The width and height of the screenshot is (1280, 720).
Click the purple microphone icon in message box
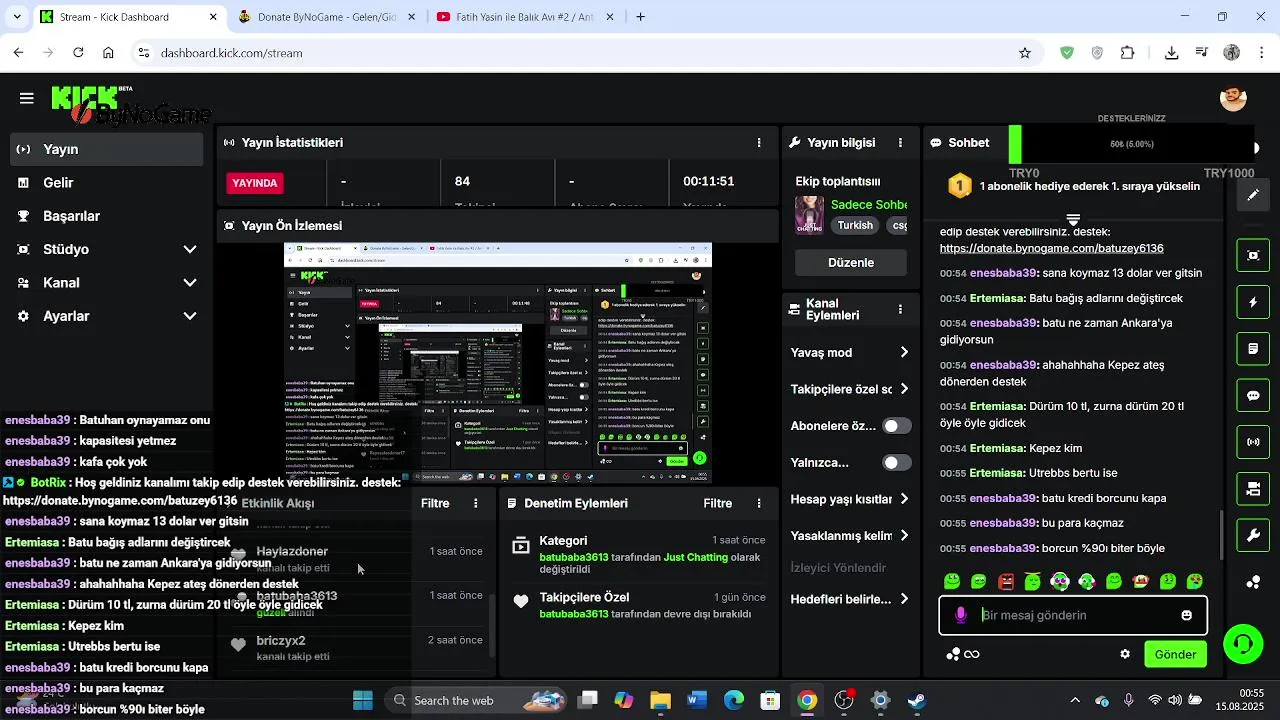961,615
